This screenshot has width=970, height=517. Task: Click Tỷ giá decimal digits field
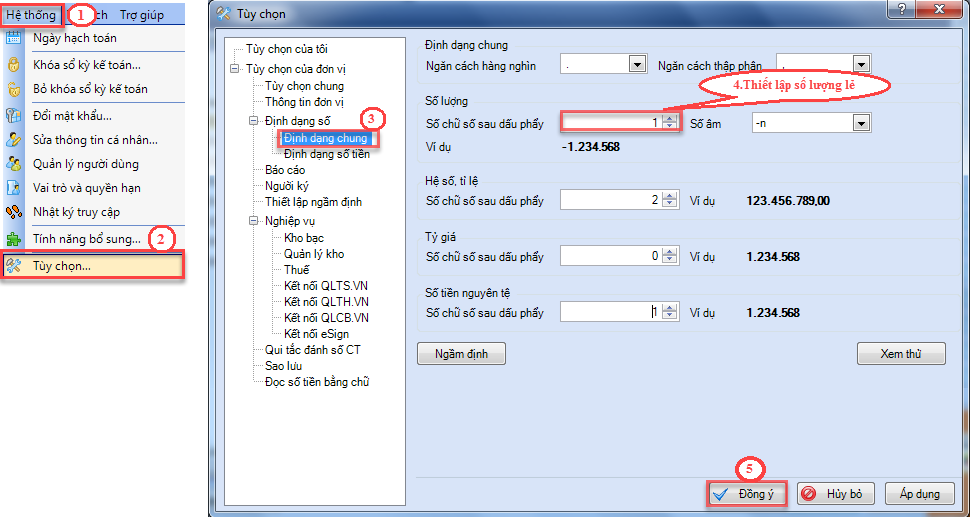611,256
